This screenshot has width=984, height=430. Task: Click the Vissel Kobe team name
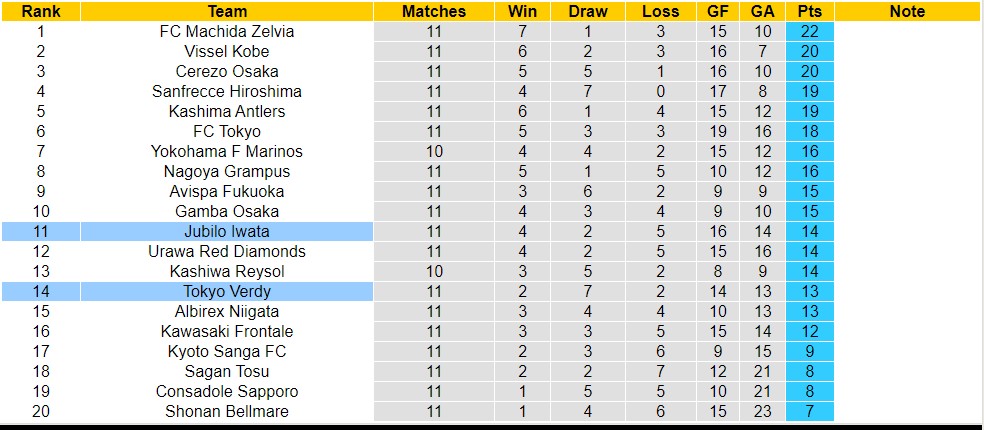pos(227,51)
